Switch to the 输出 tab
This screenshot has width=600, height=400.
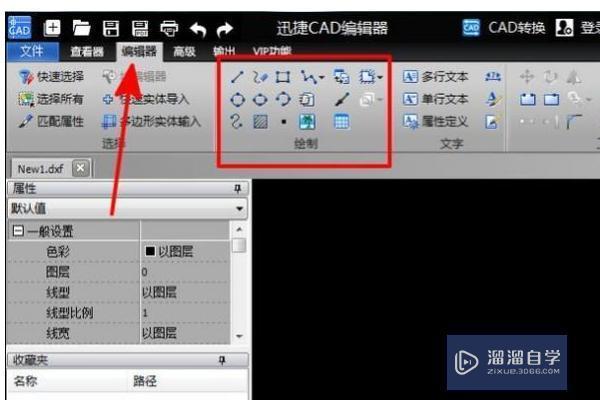click(224, 51)
